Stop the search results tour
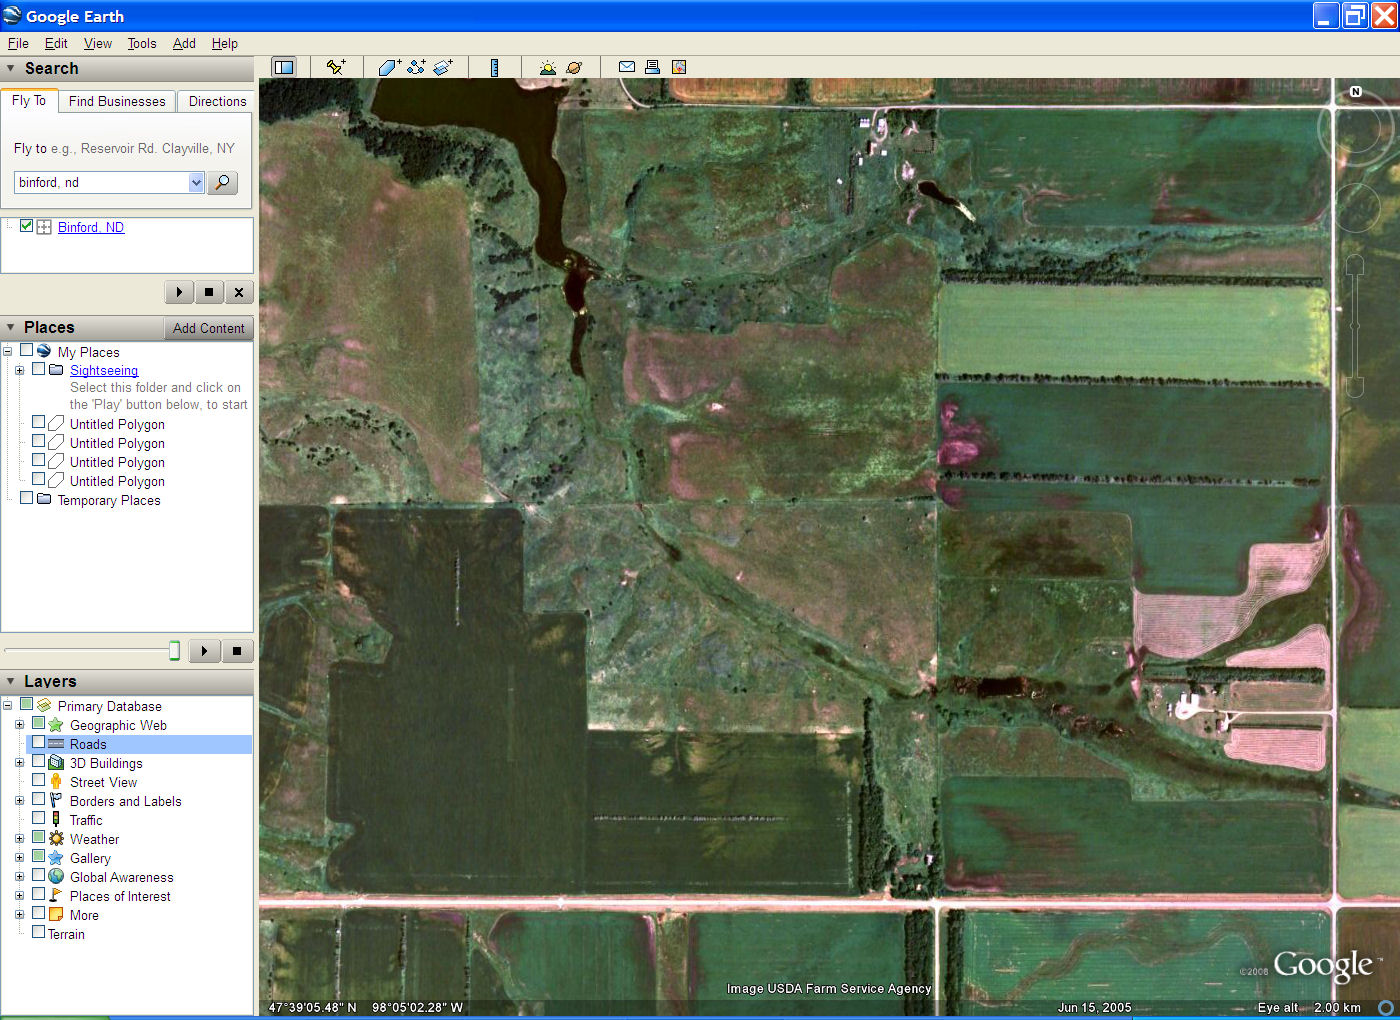 coord(209,292)
